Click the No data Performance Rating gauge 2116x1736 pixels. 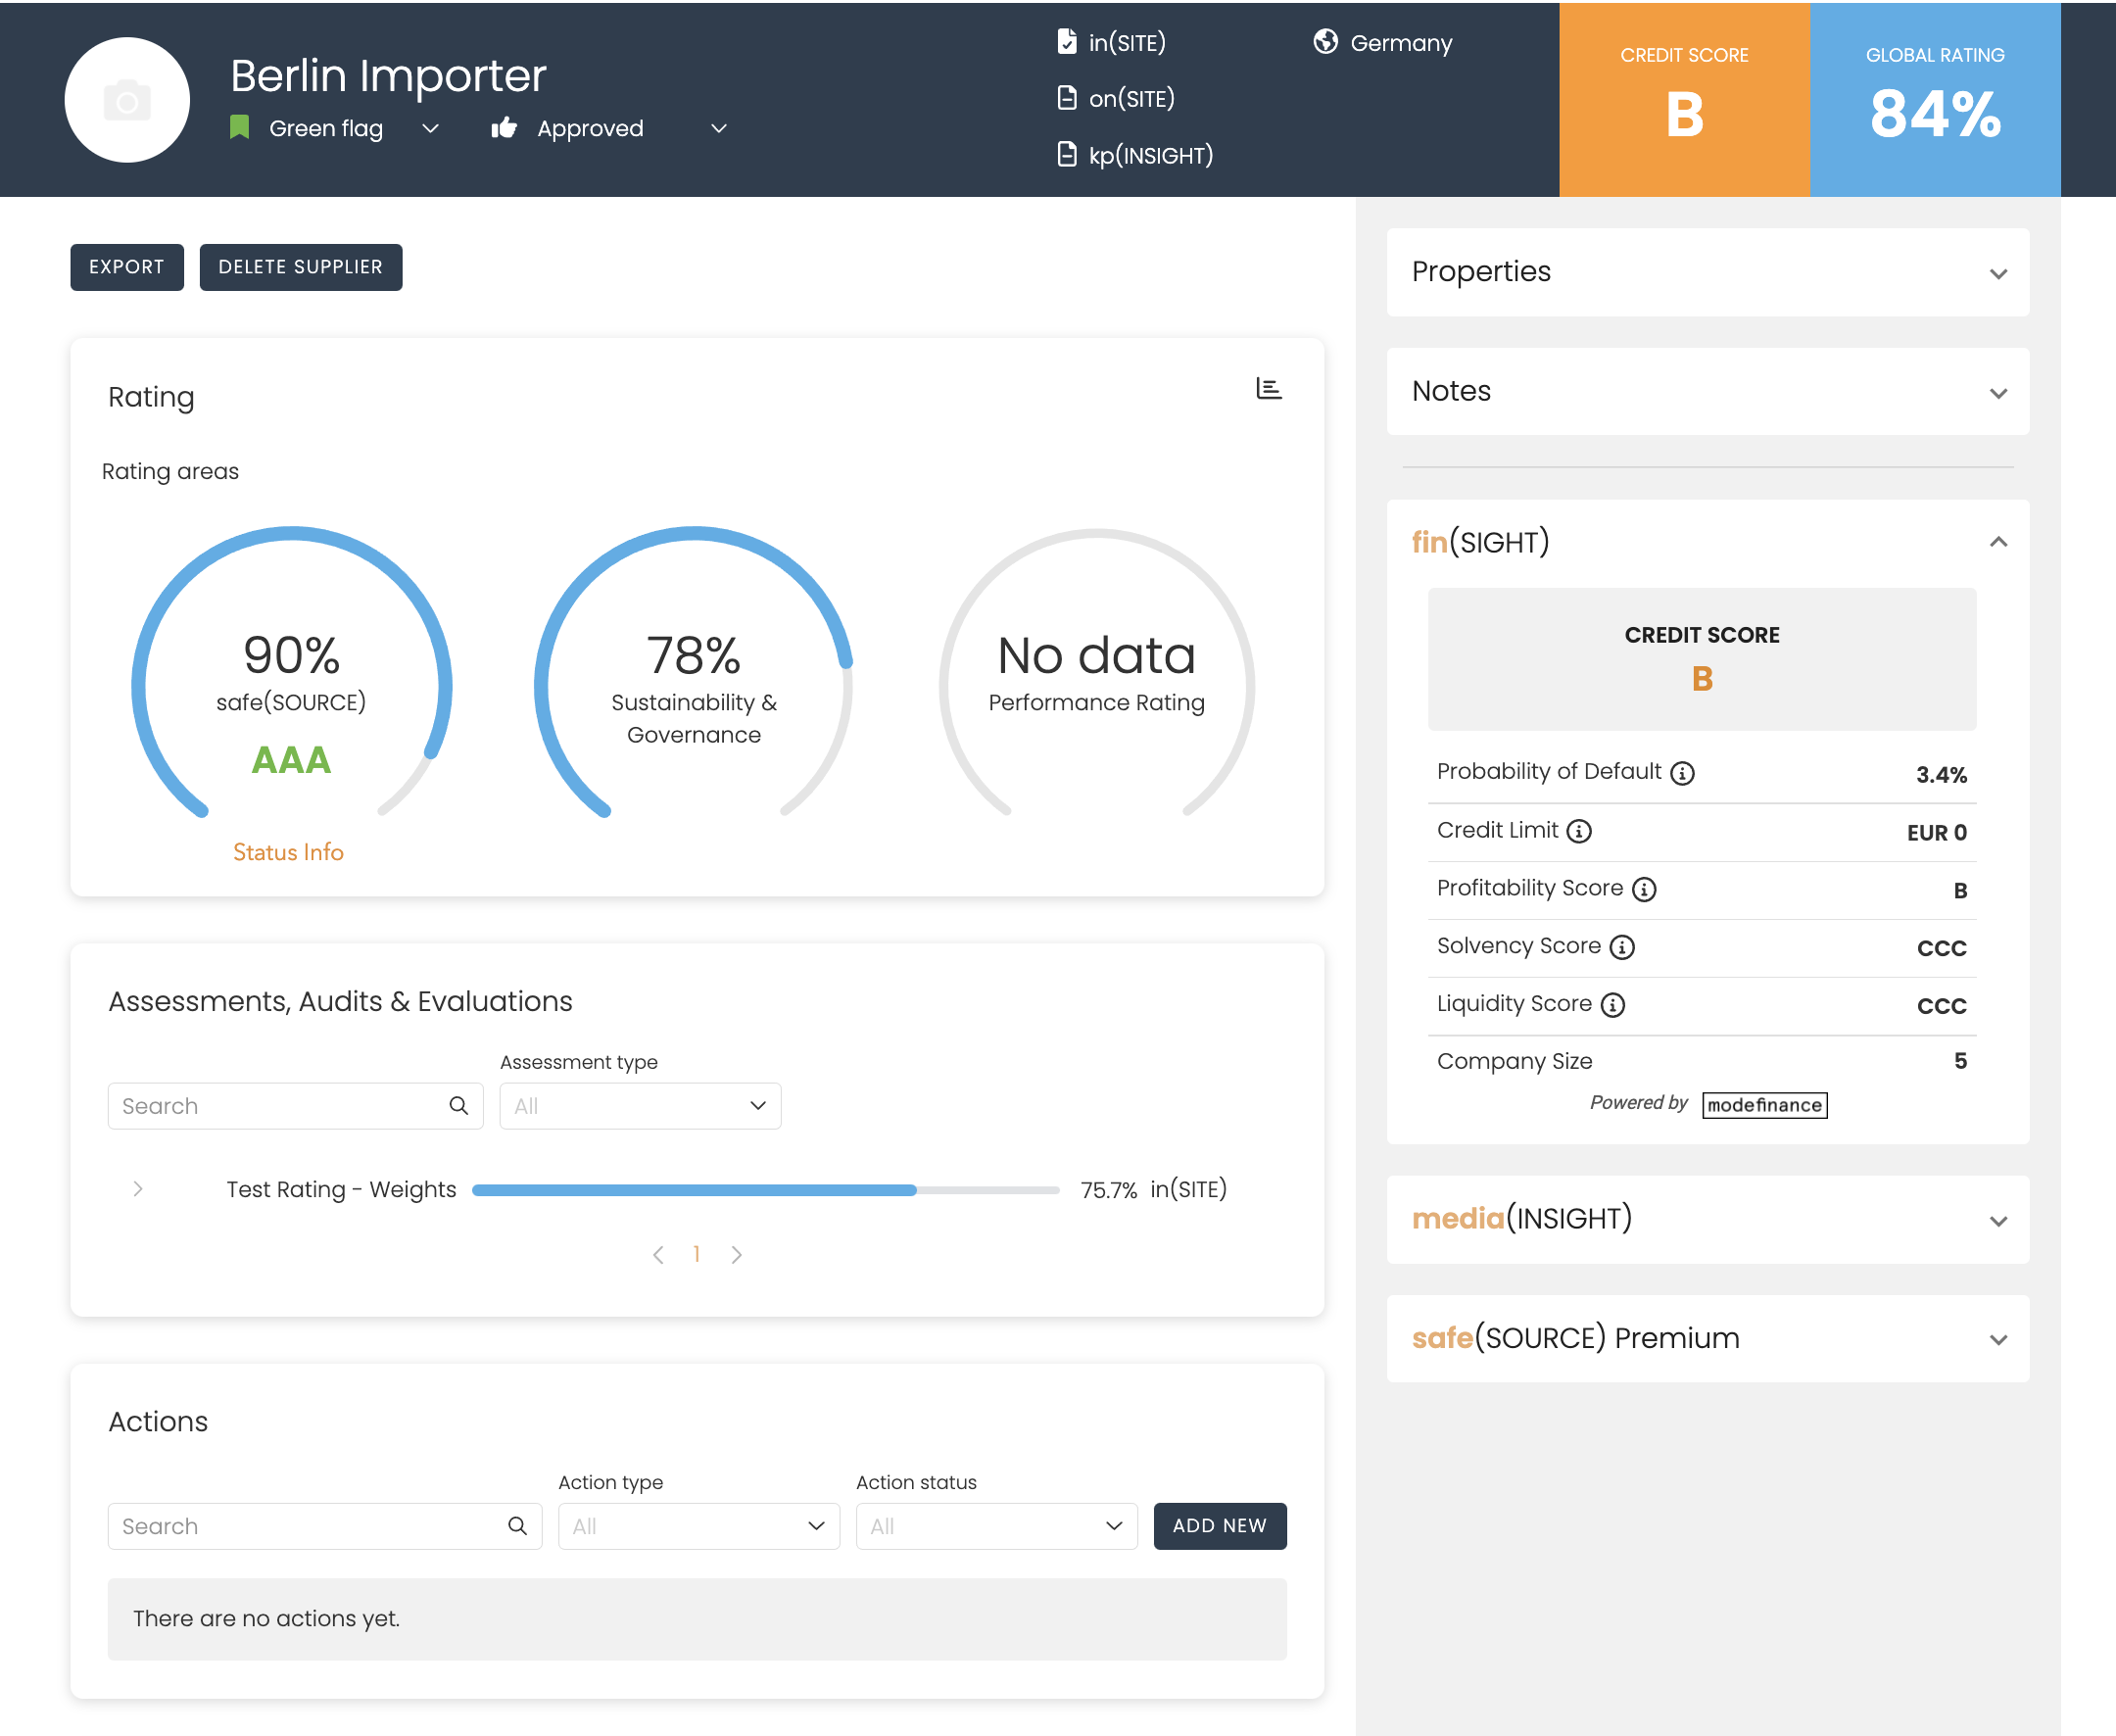click(x=1096, y=672)
